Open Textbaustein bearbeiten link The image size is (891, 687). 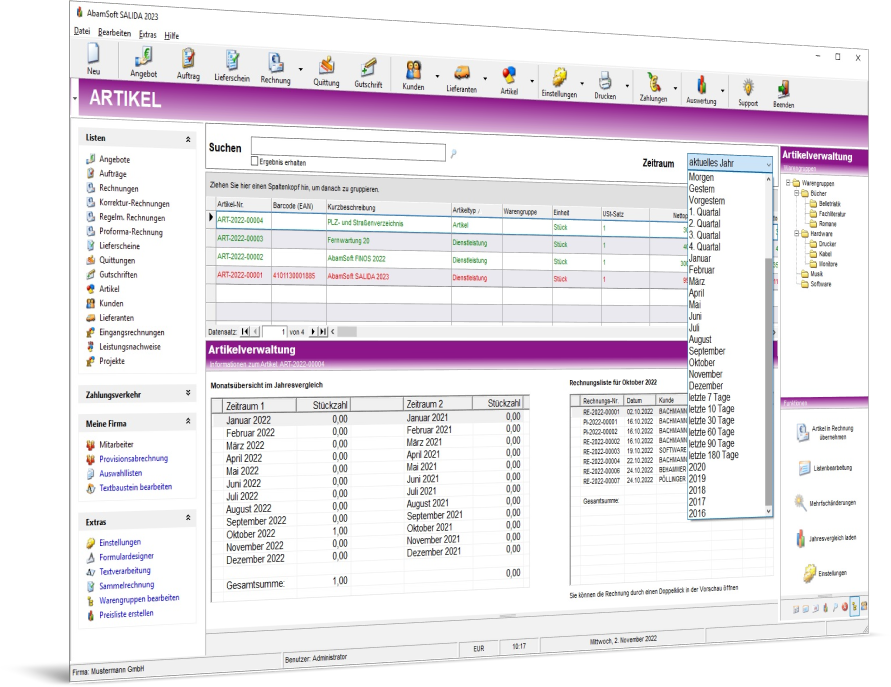click(135, 487)
